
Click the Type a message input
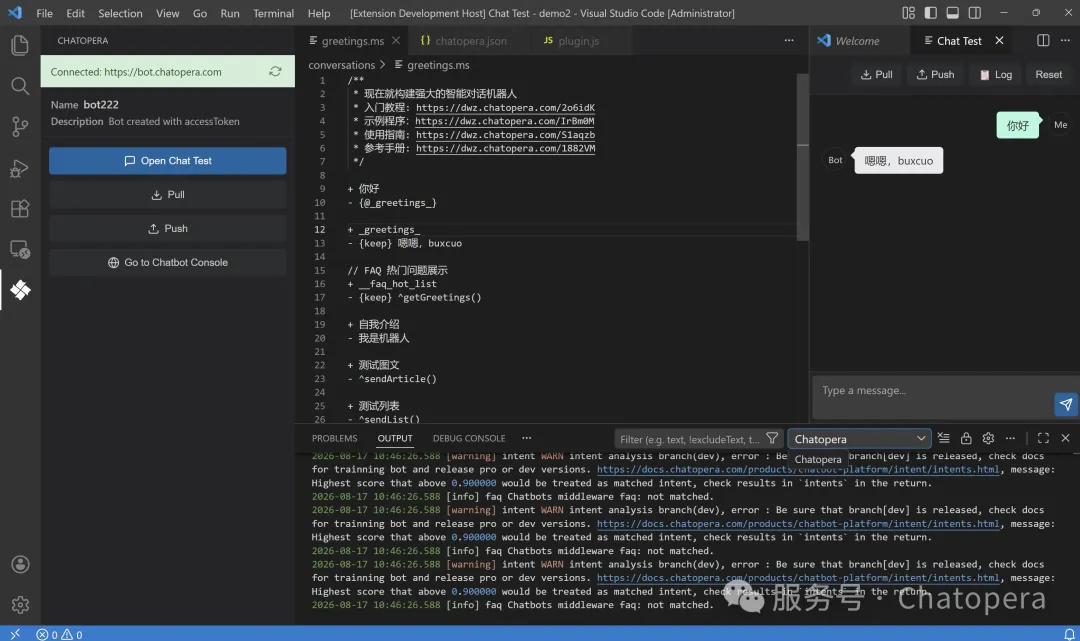(933, 391)
